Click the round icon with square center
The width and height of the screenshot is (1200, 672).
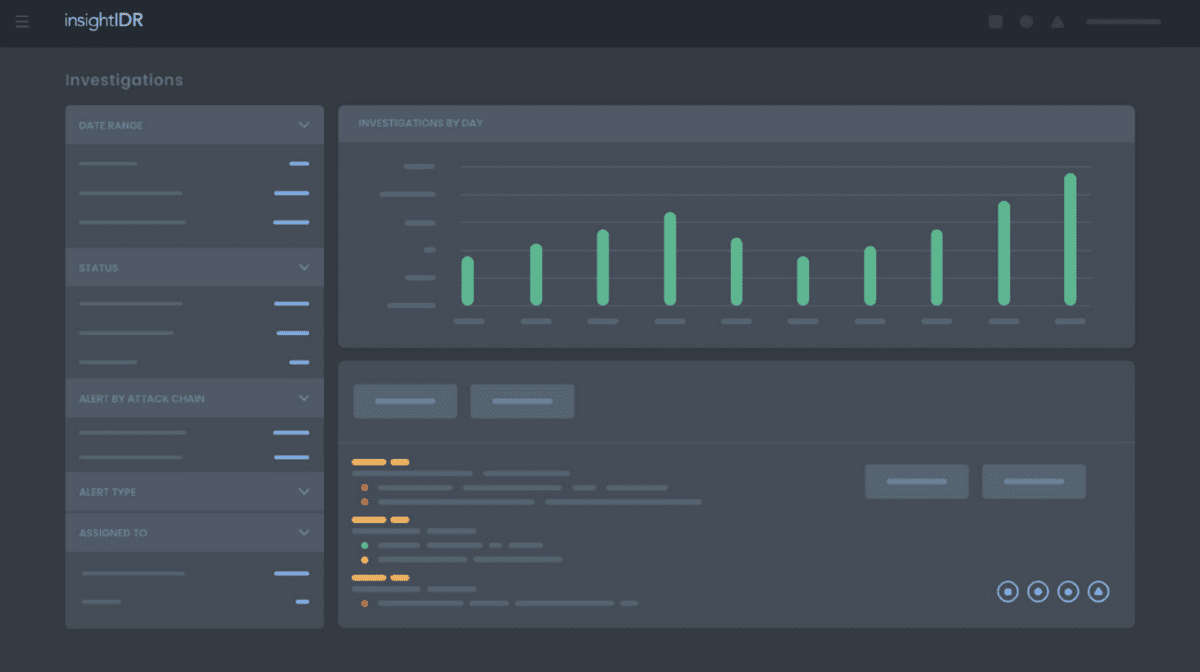pos(1008,592)
